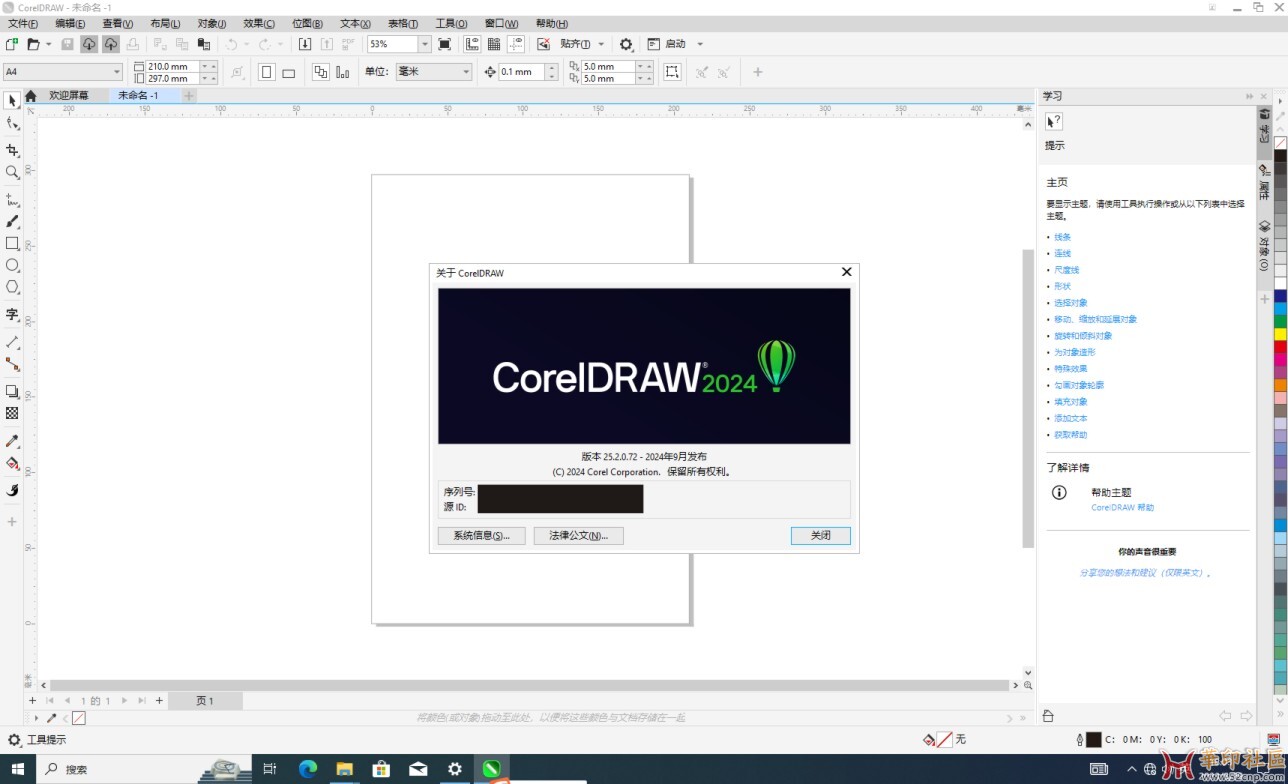
Task: Open the 线条 topic link
Action: 1062,237
